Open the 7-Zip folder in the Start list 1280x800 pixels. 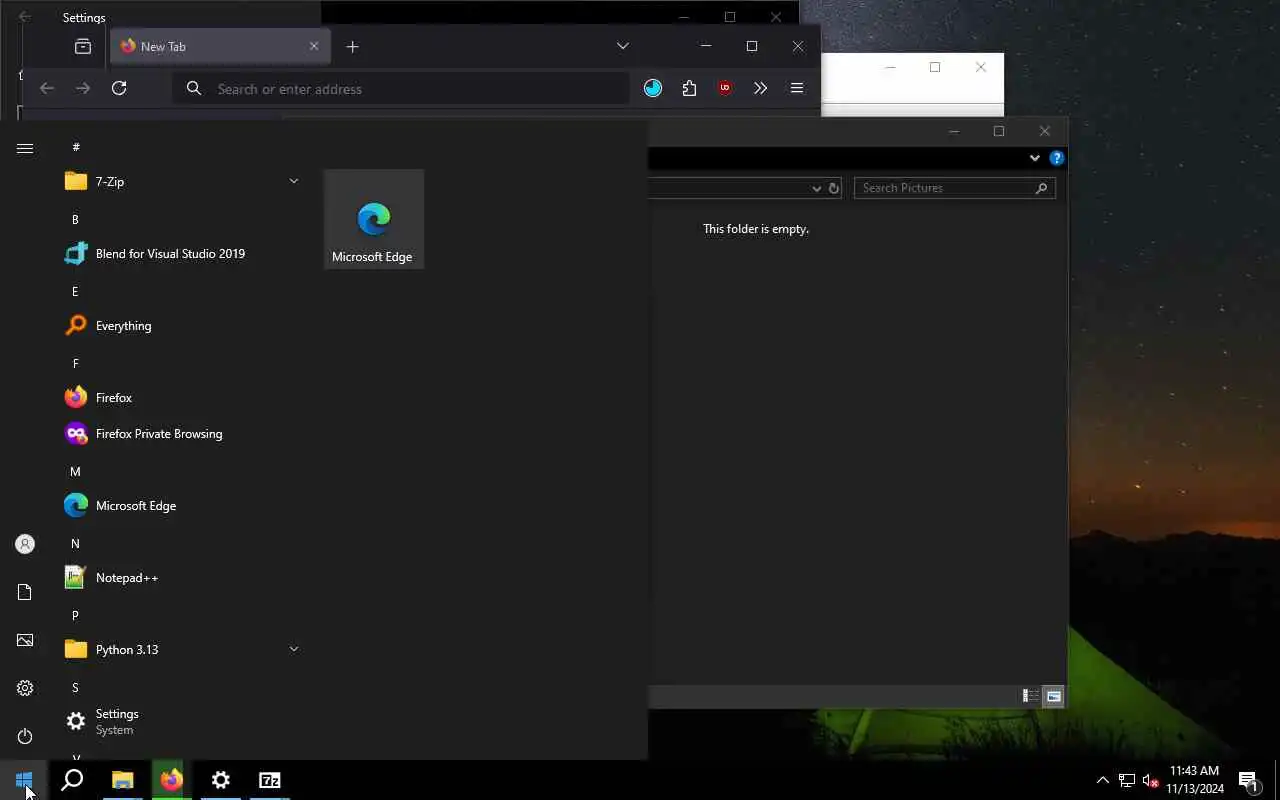click(182, 181)
